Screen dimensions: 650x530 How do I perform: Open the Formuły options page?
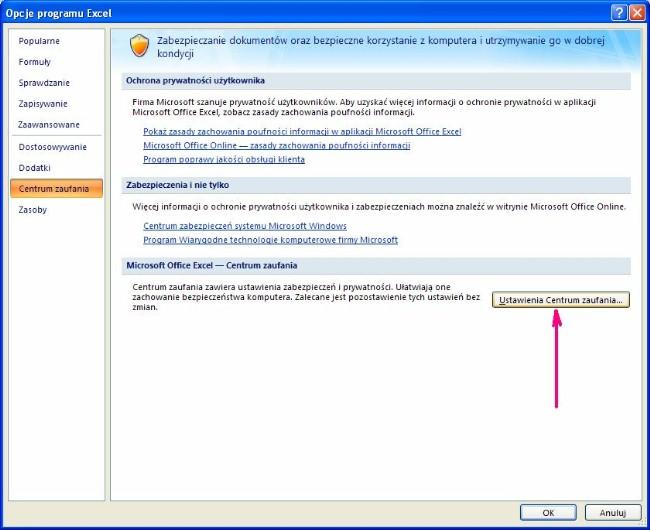(x=34, y=62)
